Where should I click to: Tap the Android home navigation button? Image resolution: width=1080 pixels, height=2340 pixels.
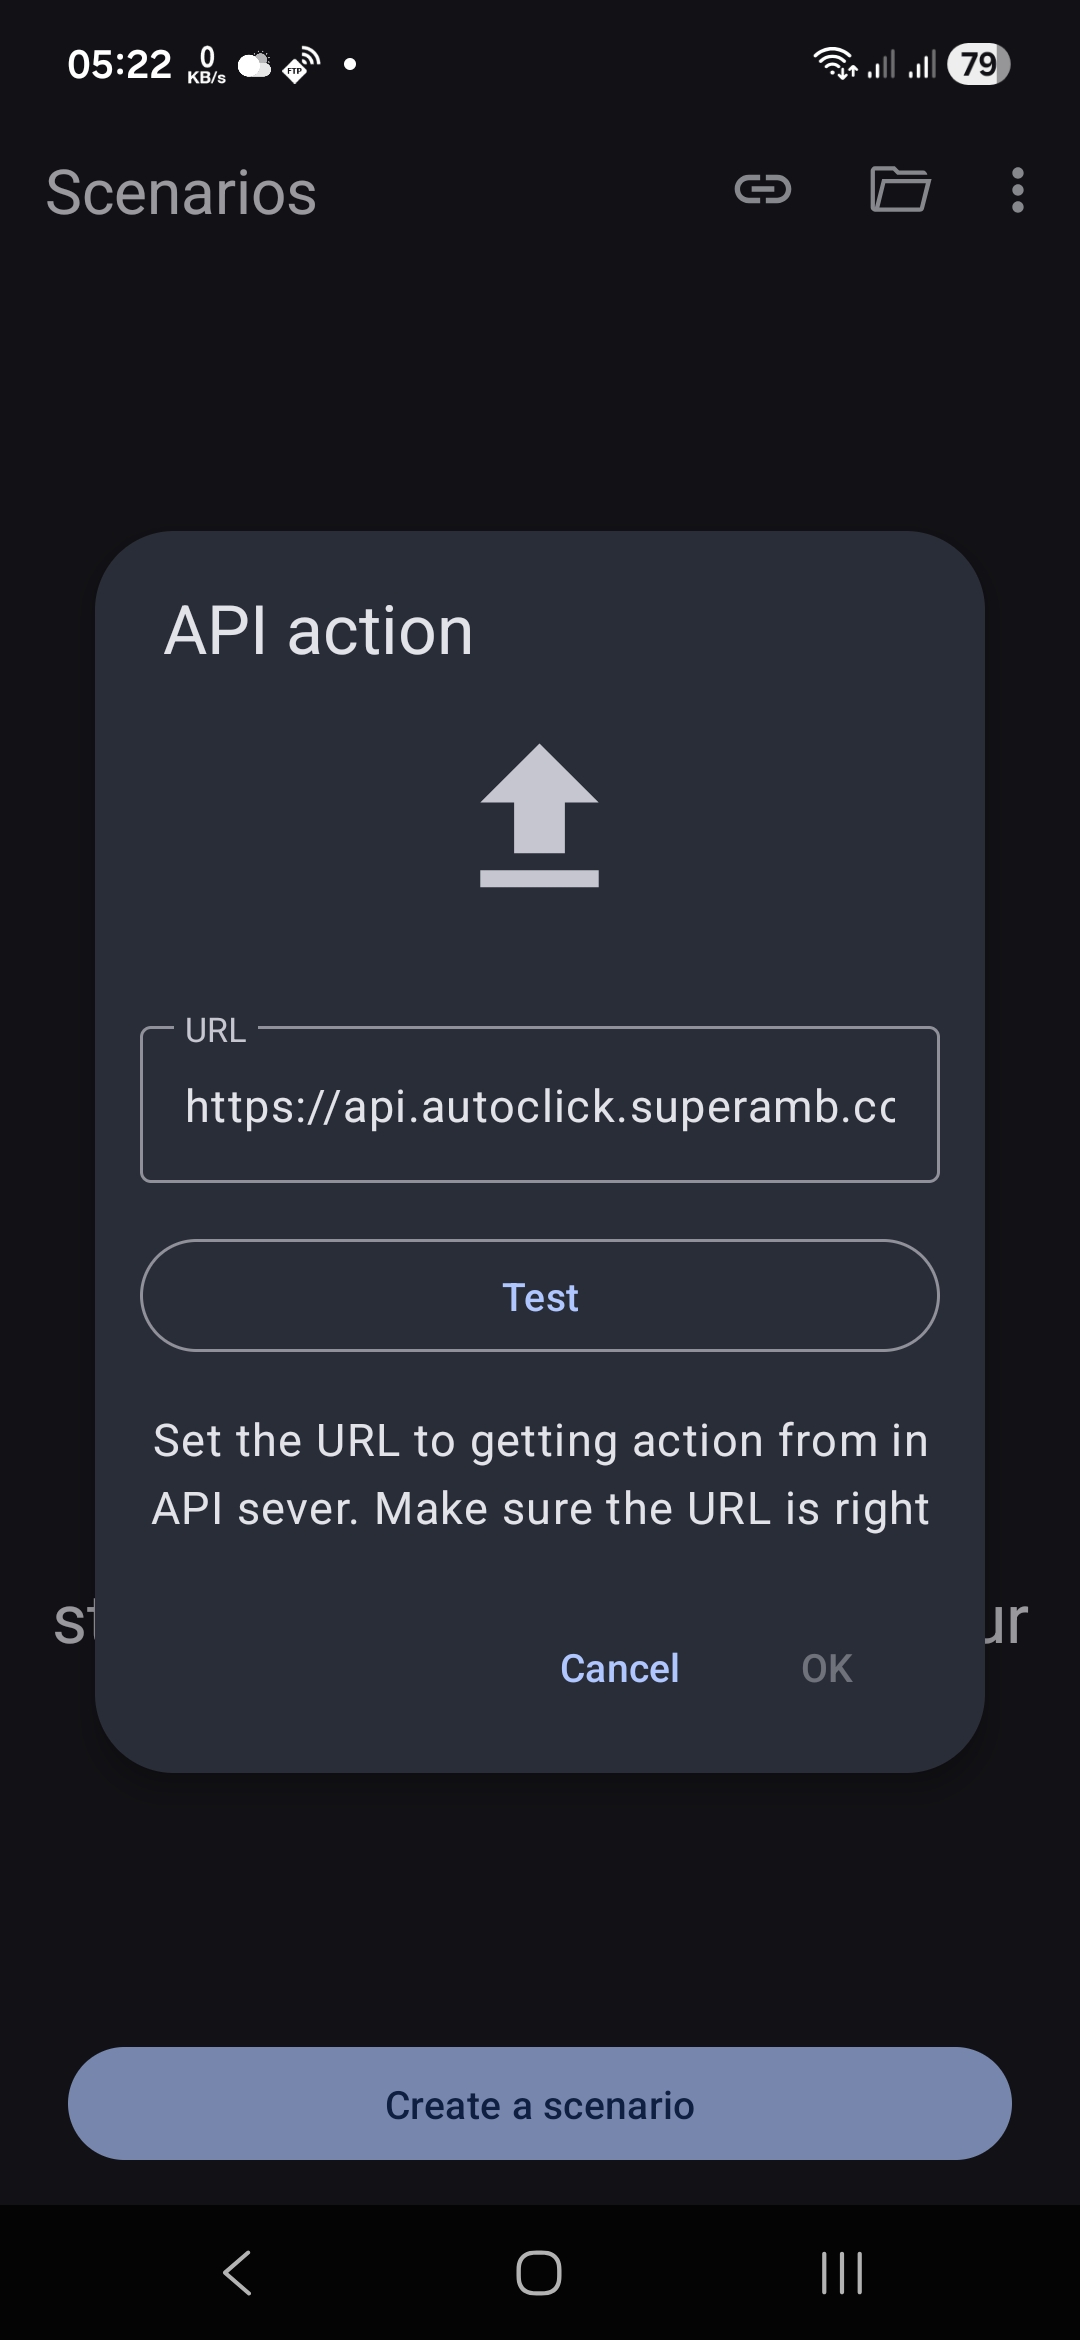click(539, 2273)
